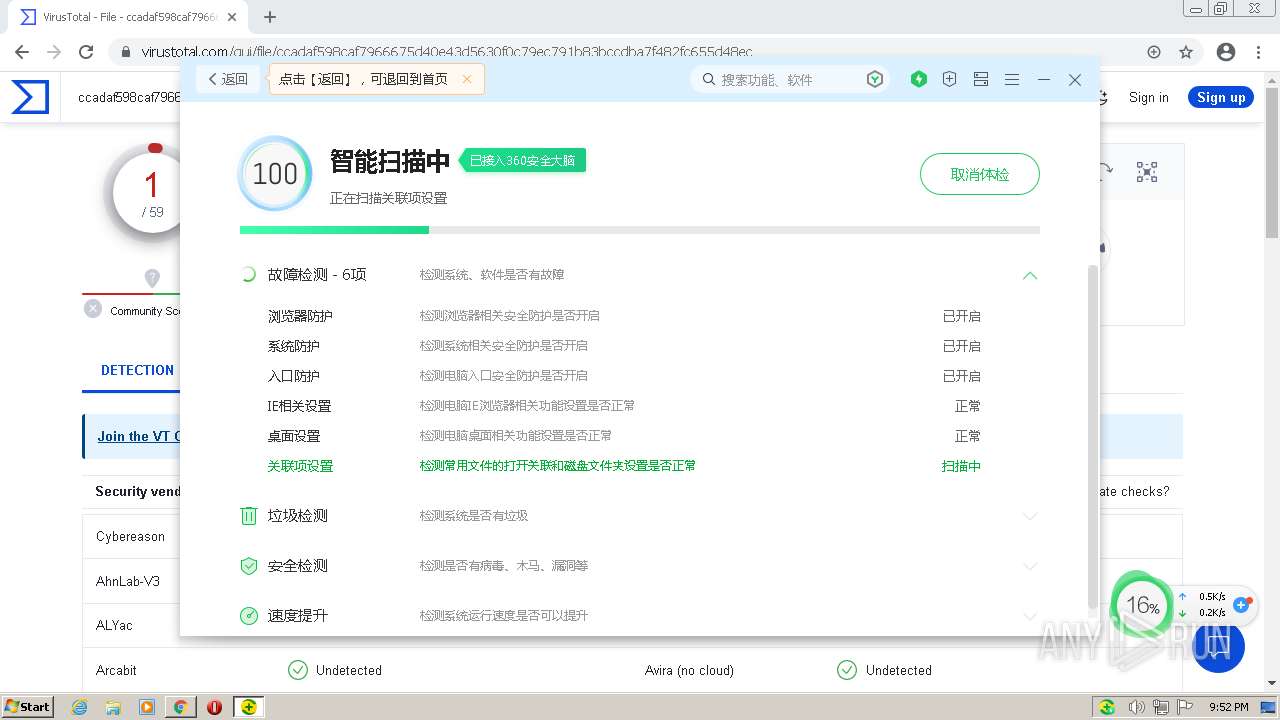Image resolution: width=1280 pixels, height=720 pixels.
Task: Click the hexagon Y logo in search box
Action: pos(875,79)
